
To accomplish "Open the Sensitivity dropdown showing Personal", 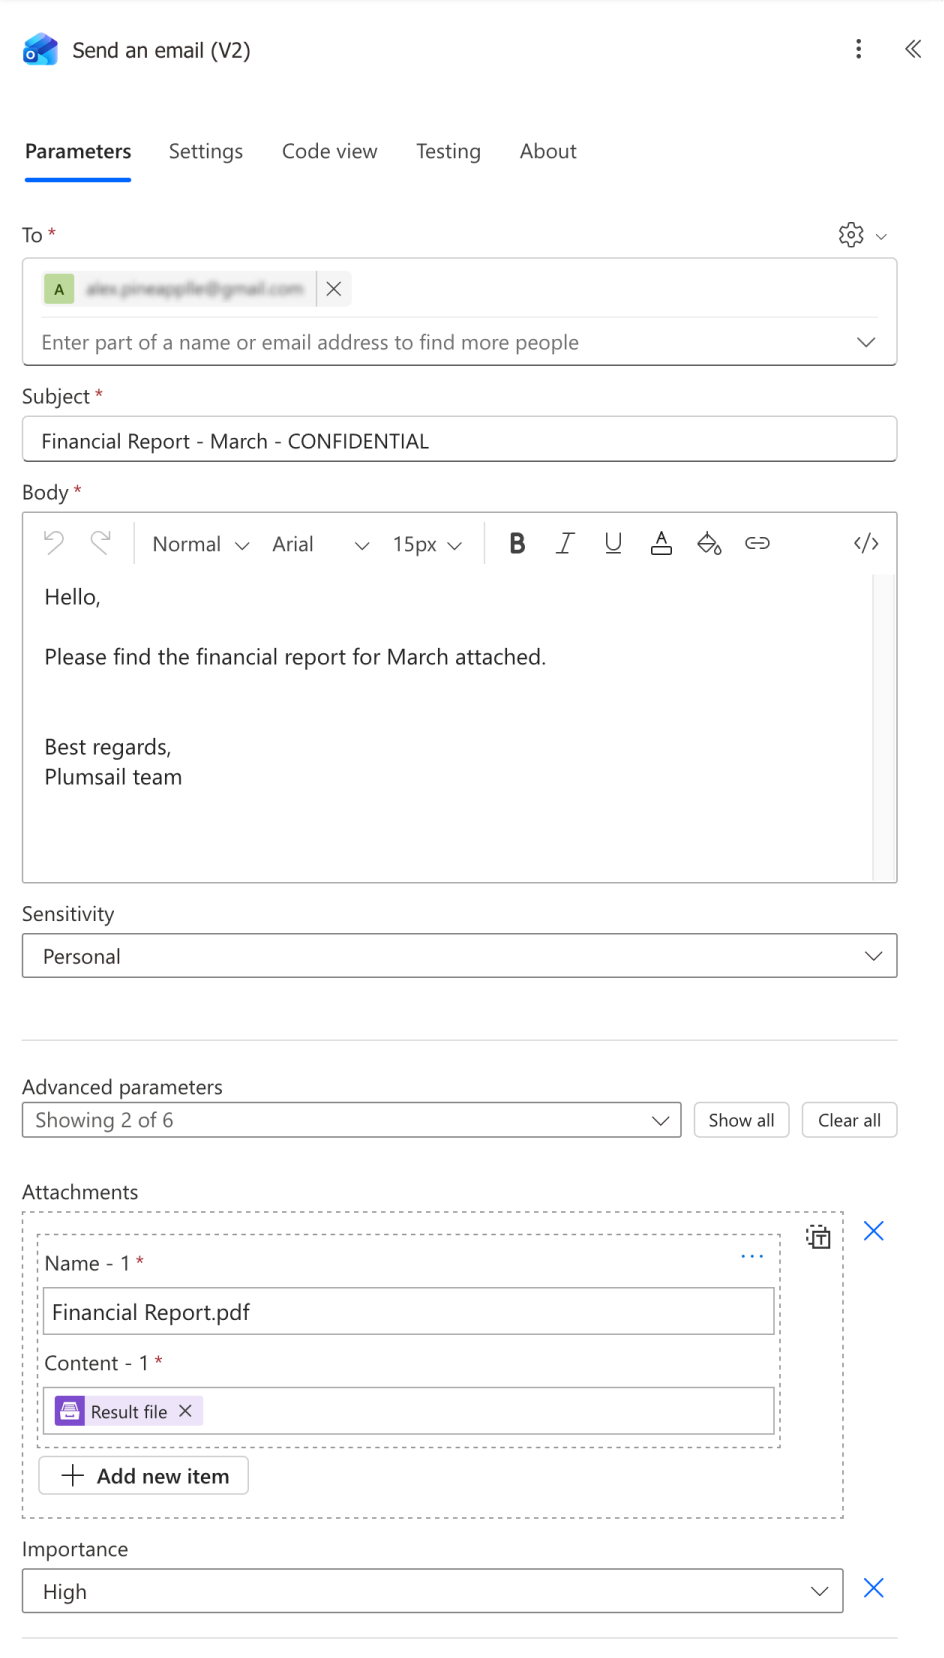I will (460, 956).
